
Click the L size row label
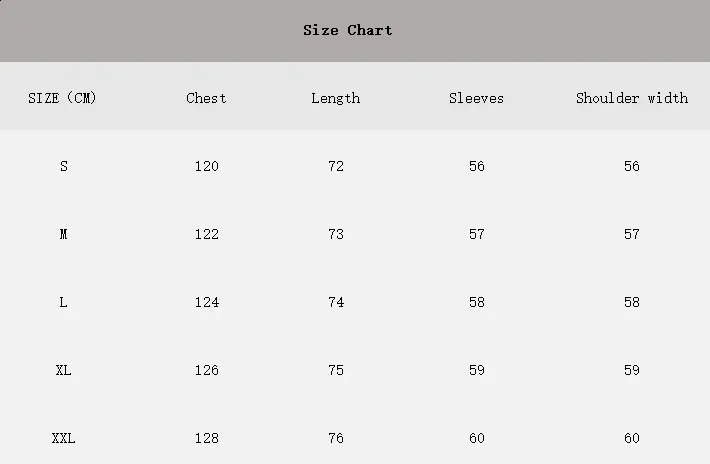64,302
